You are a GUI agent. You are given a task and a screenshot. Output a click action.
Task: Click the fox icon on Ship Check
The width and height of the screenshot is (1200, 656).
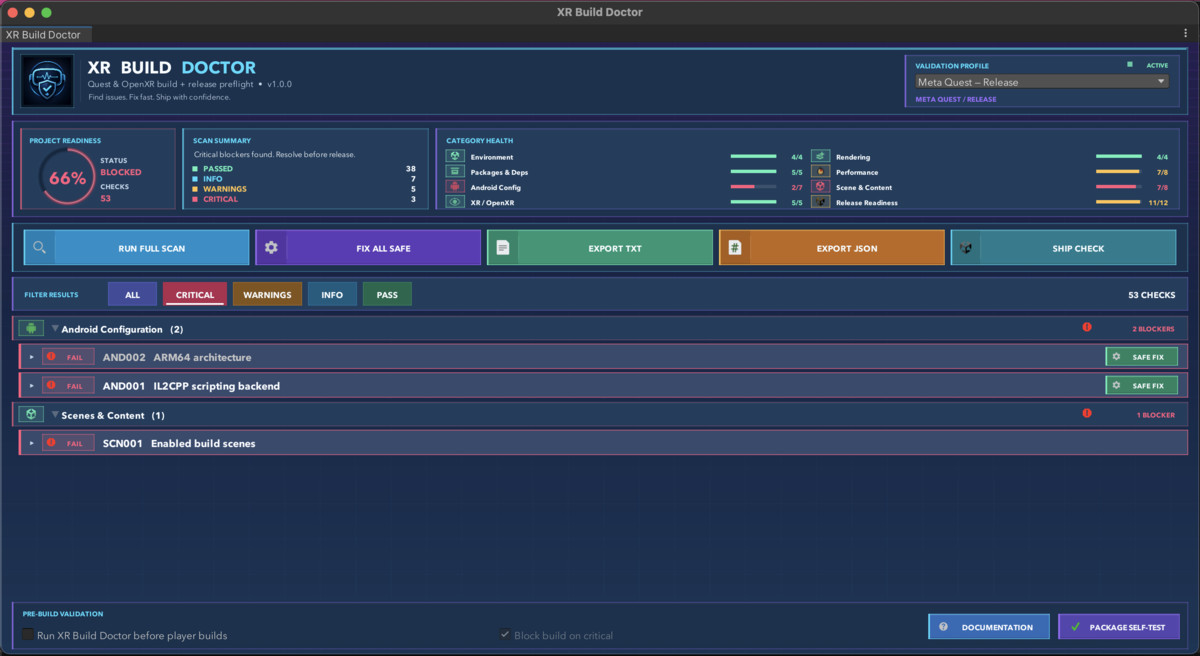(966, 247)
